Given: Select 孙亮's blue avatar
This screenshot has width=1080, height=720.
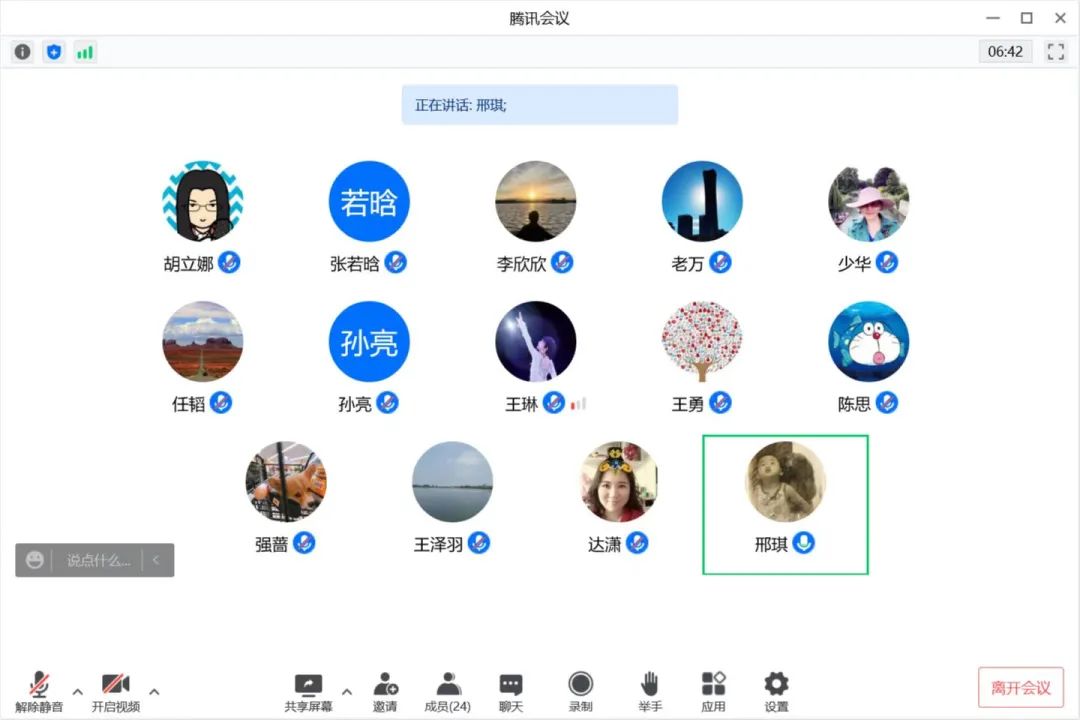Looking at the screenshot, I should 369,341.
